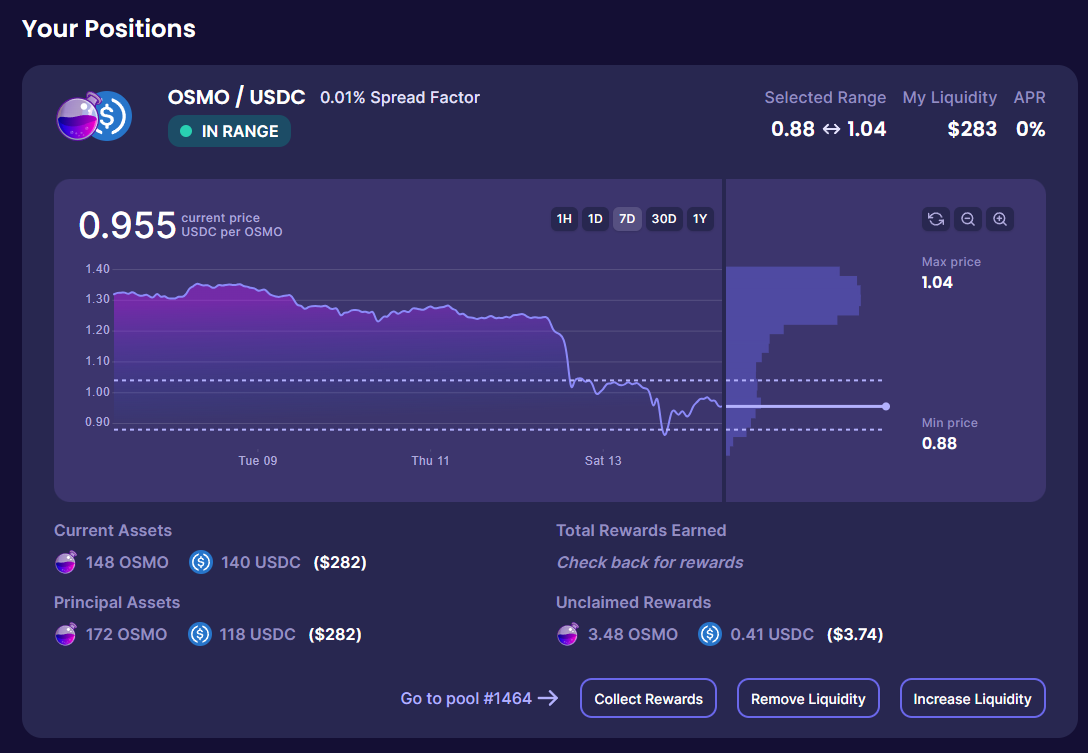Click the current price line handle
Image resolution: width=1088 pixels, height=753 pixels.
[x=885, y=406]
